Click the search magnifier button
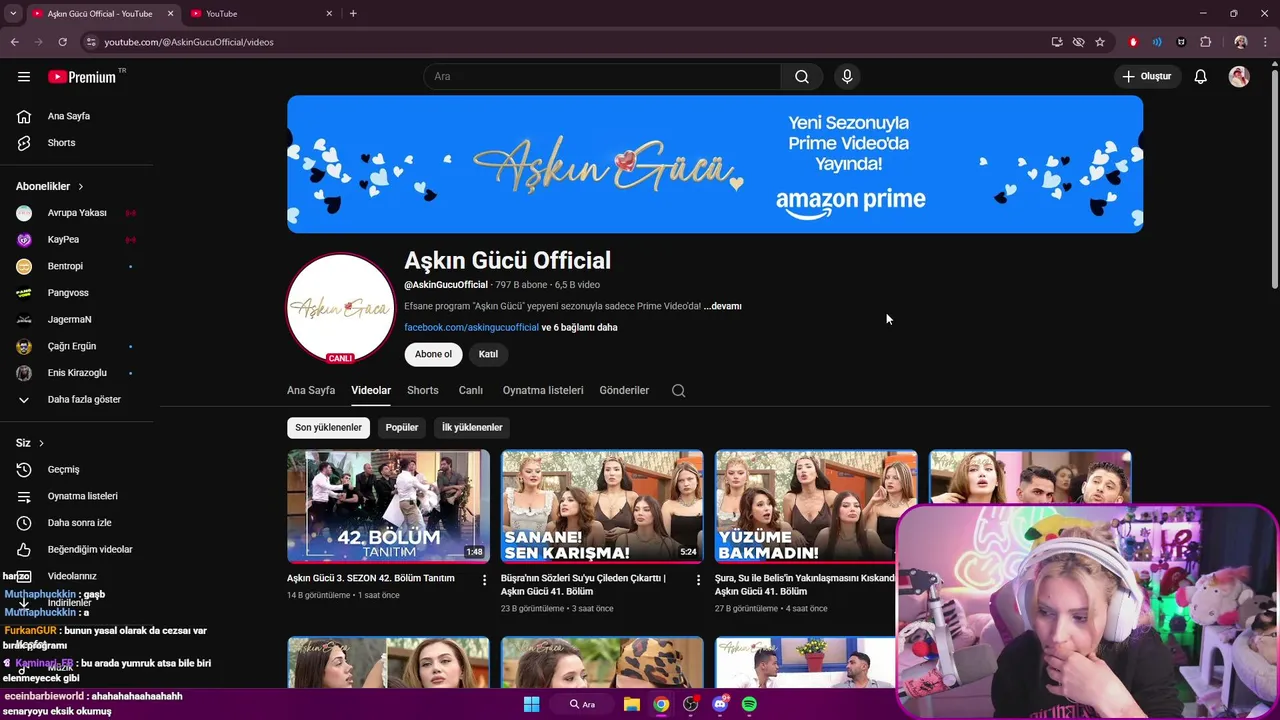The width and height of the screenshot is (1280, 720). (x=802, y=77)
